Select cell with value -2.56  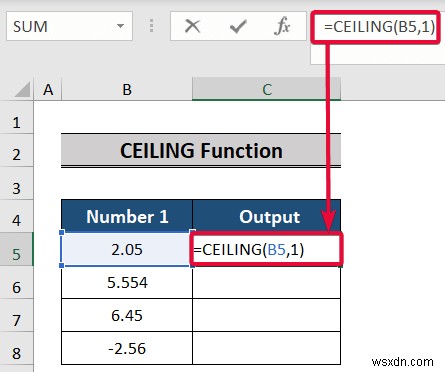pos(127,348)
